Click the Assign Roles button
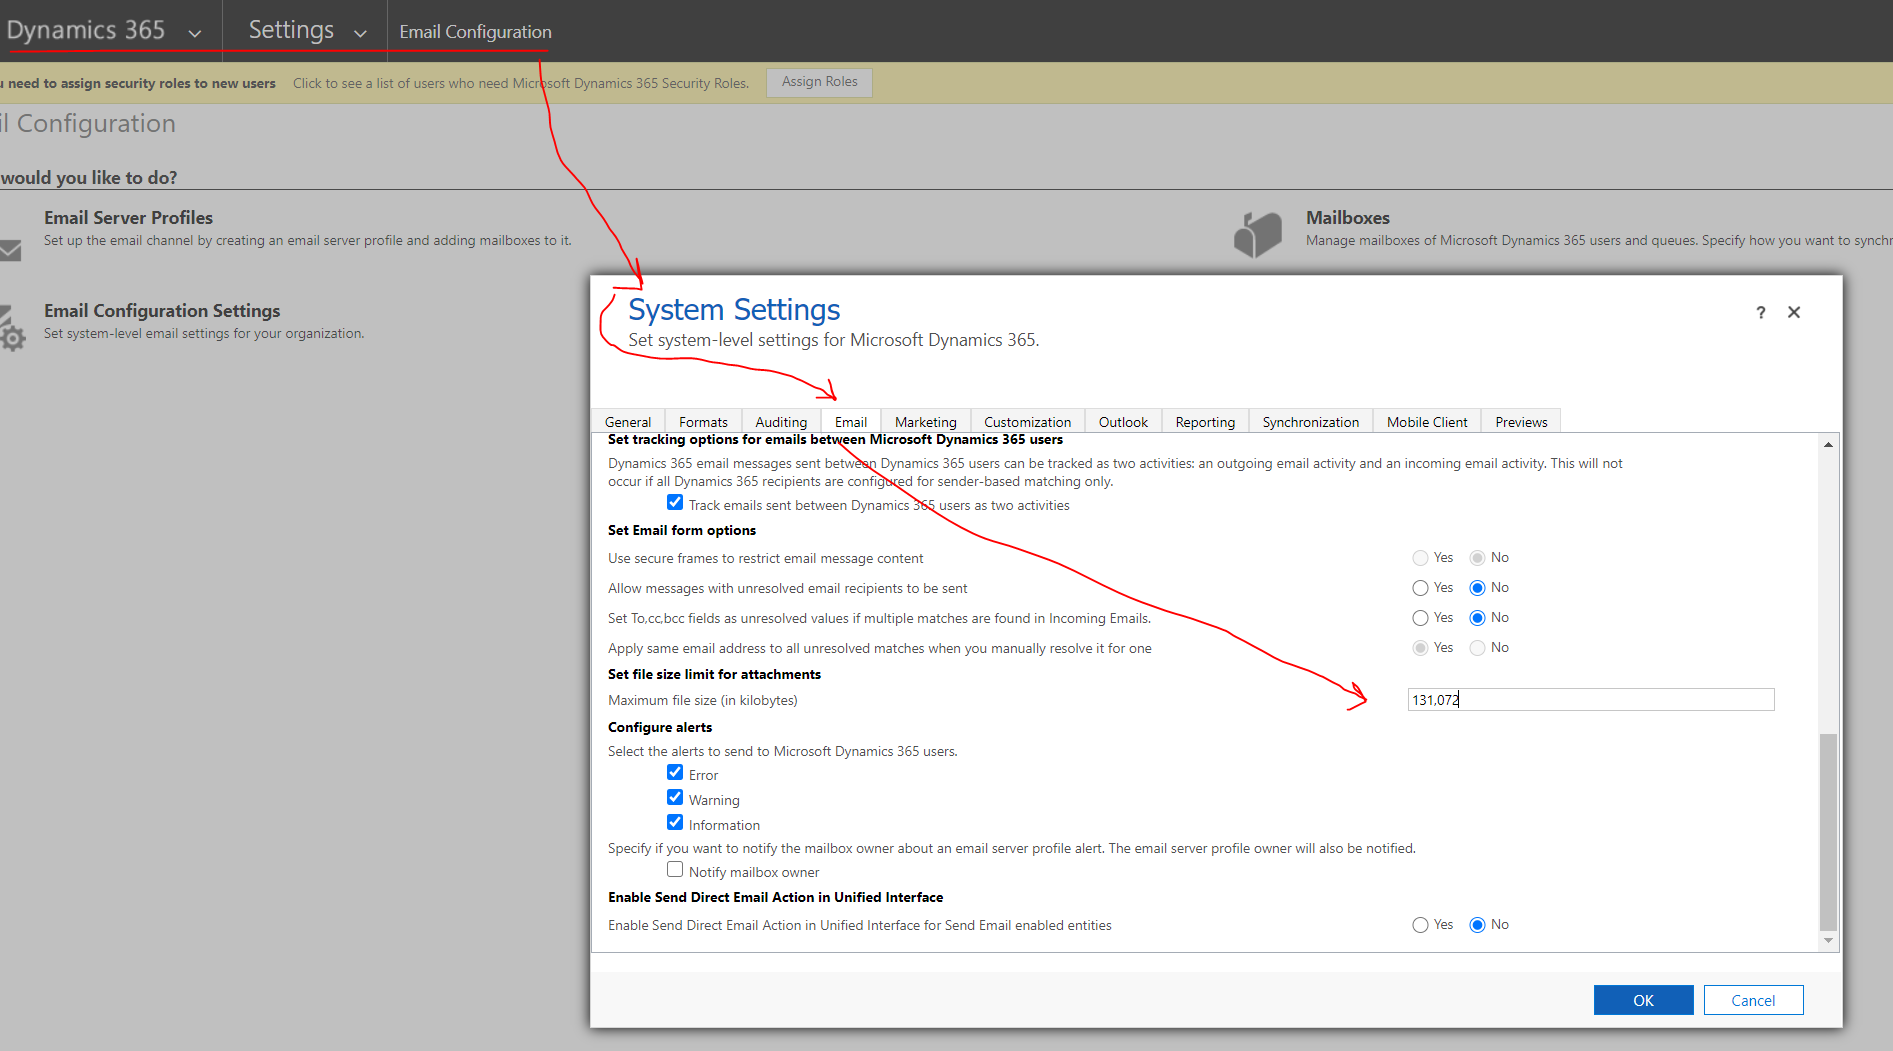The height and width of the screenshot is (1051, 1893). click(x=820, y=82)
